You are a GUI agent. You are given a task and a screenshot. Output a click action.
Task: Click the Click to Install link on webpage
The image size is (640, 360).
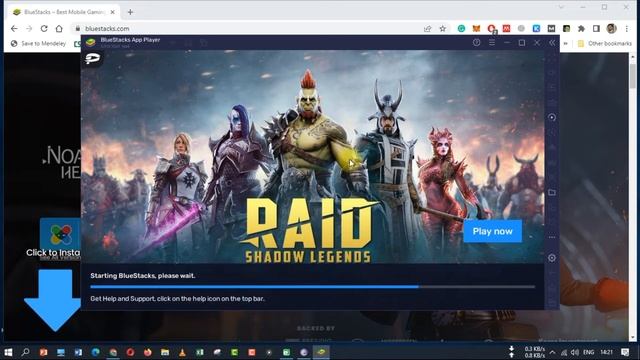(53, 253)
